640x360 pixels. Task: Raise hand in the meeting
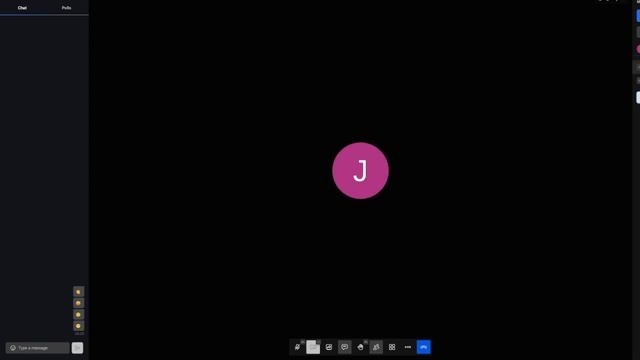pyautogui.click(x=360, y=347)
